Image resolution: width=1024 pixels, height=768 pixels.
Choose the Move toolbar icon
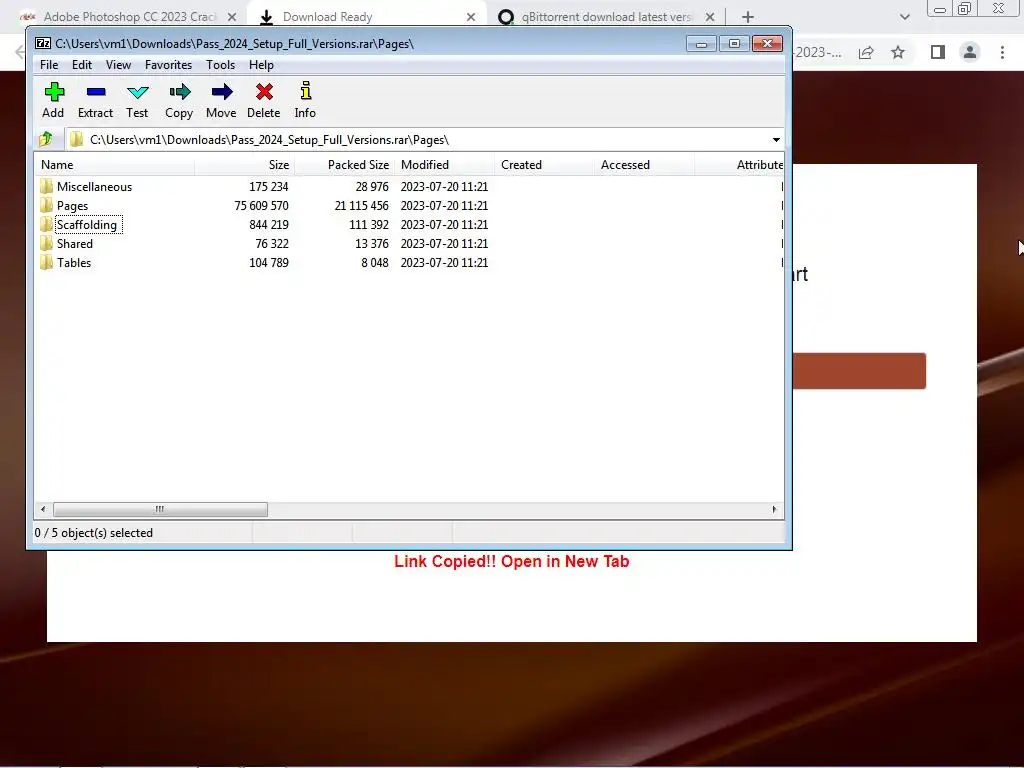click(x=222, y=92)
